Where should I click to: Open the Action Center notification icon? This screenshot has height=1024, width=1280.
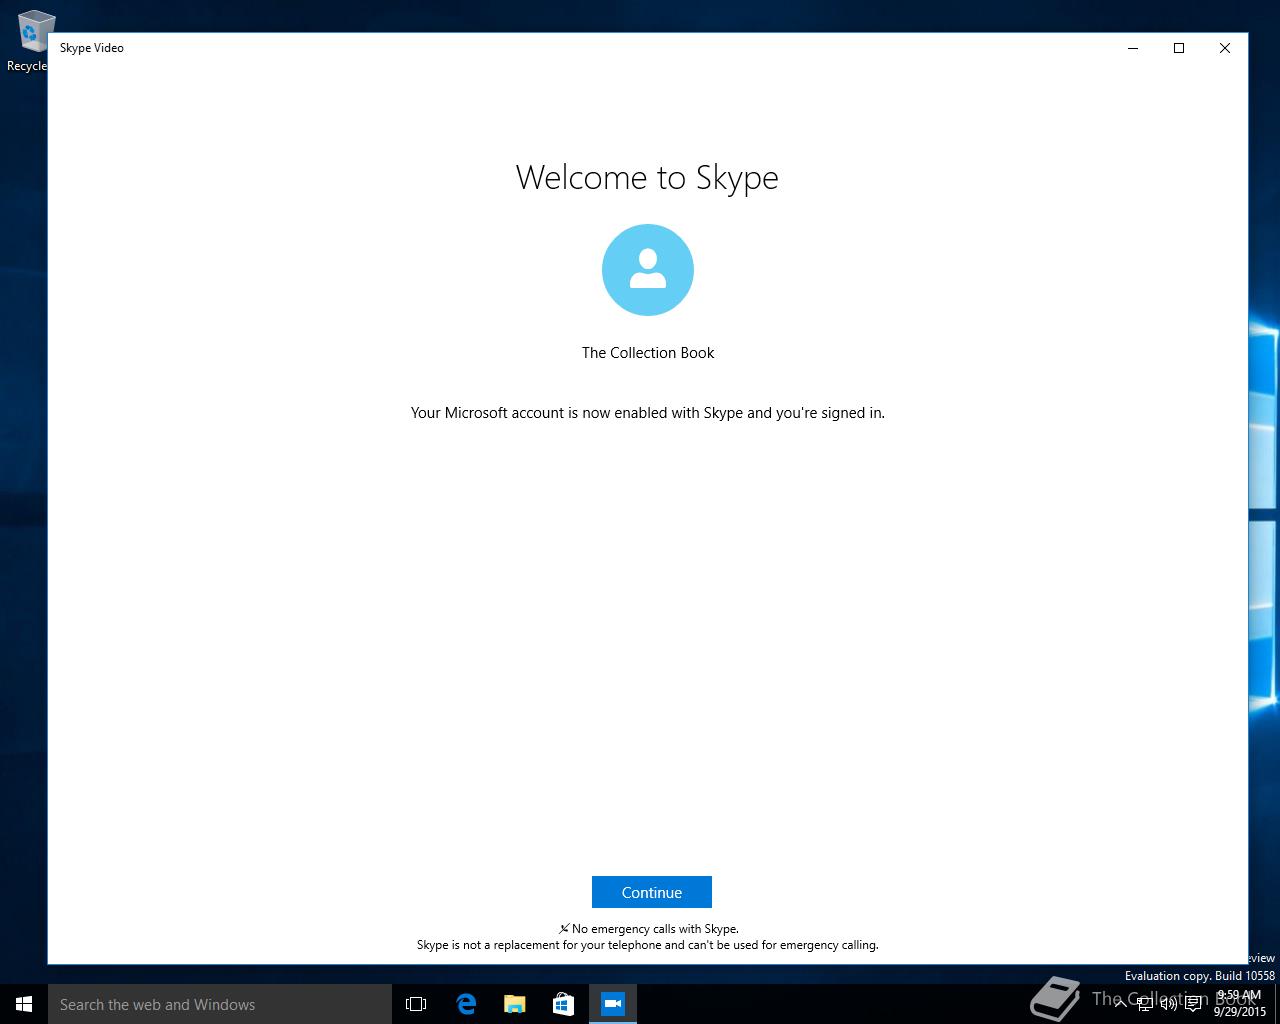(x=1193, y=1004)
